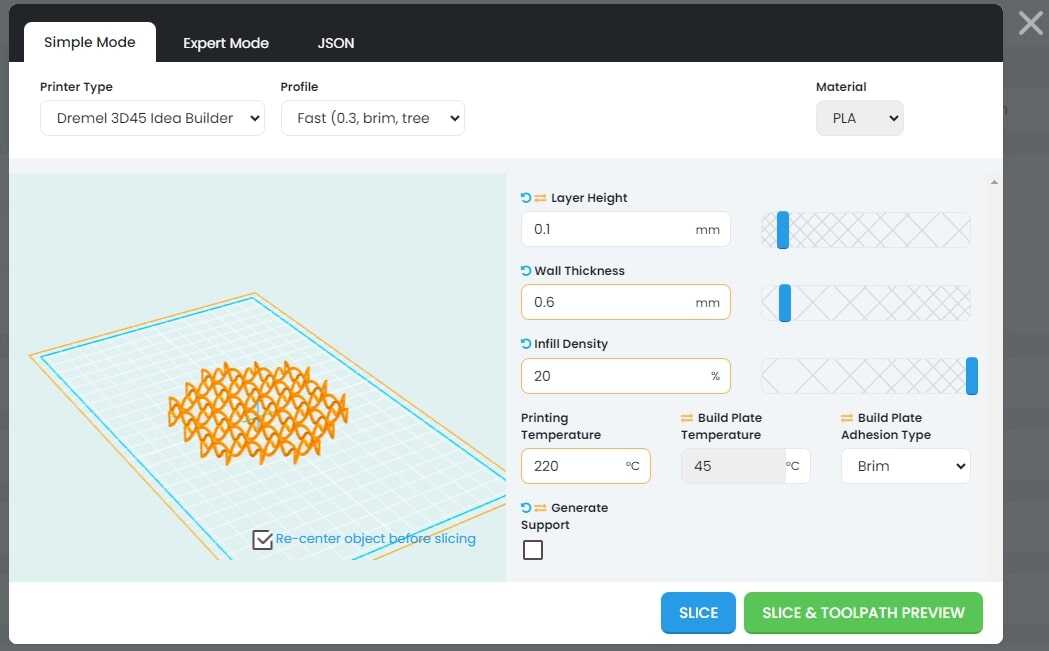This screenshot has width=1049, height=651.
Task: Reset Generate Support with its blue undo icon
Action: click(526, 508)
